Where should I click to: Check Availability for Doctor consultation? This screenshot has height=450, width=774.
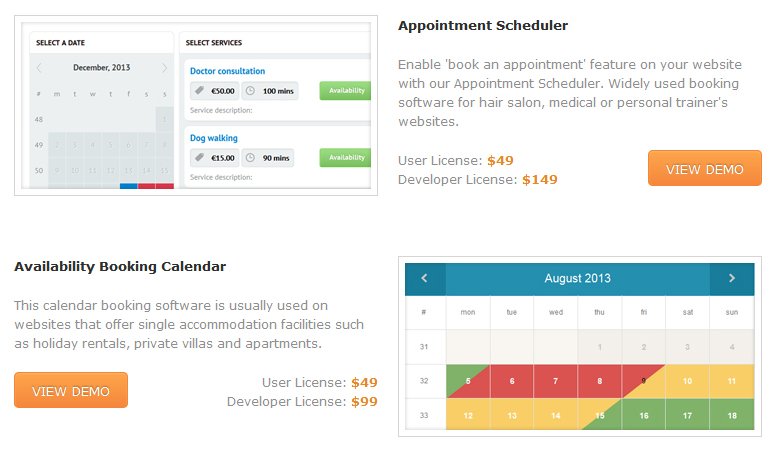(x=346, y=91)
